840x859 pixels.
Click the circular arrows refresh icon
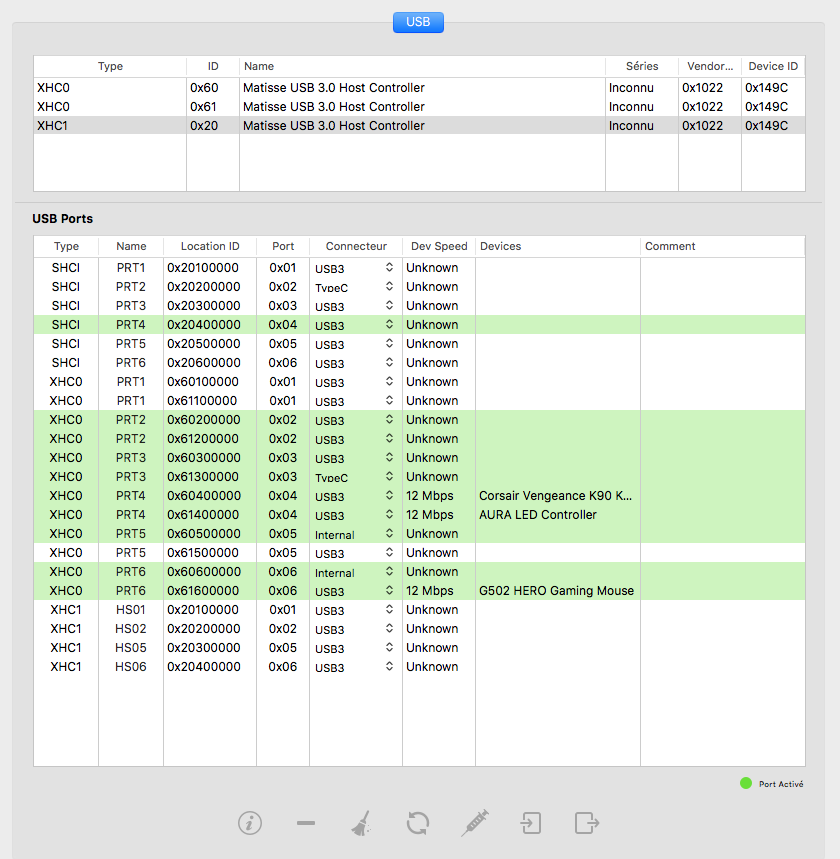tap(418, 823)
